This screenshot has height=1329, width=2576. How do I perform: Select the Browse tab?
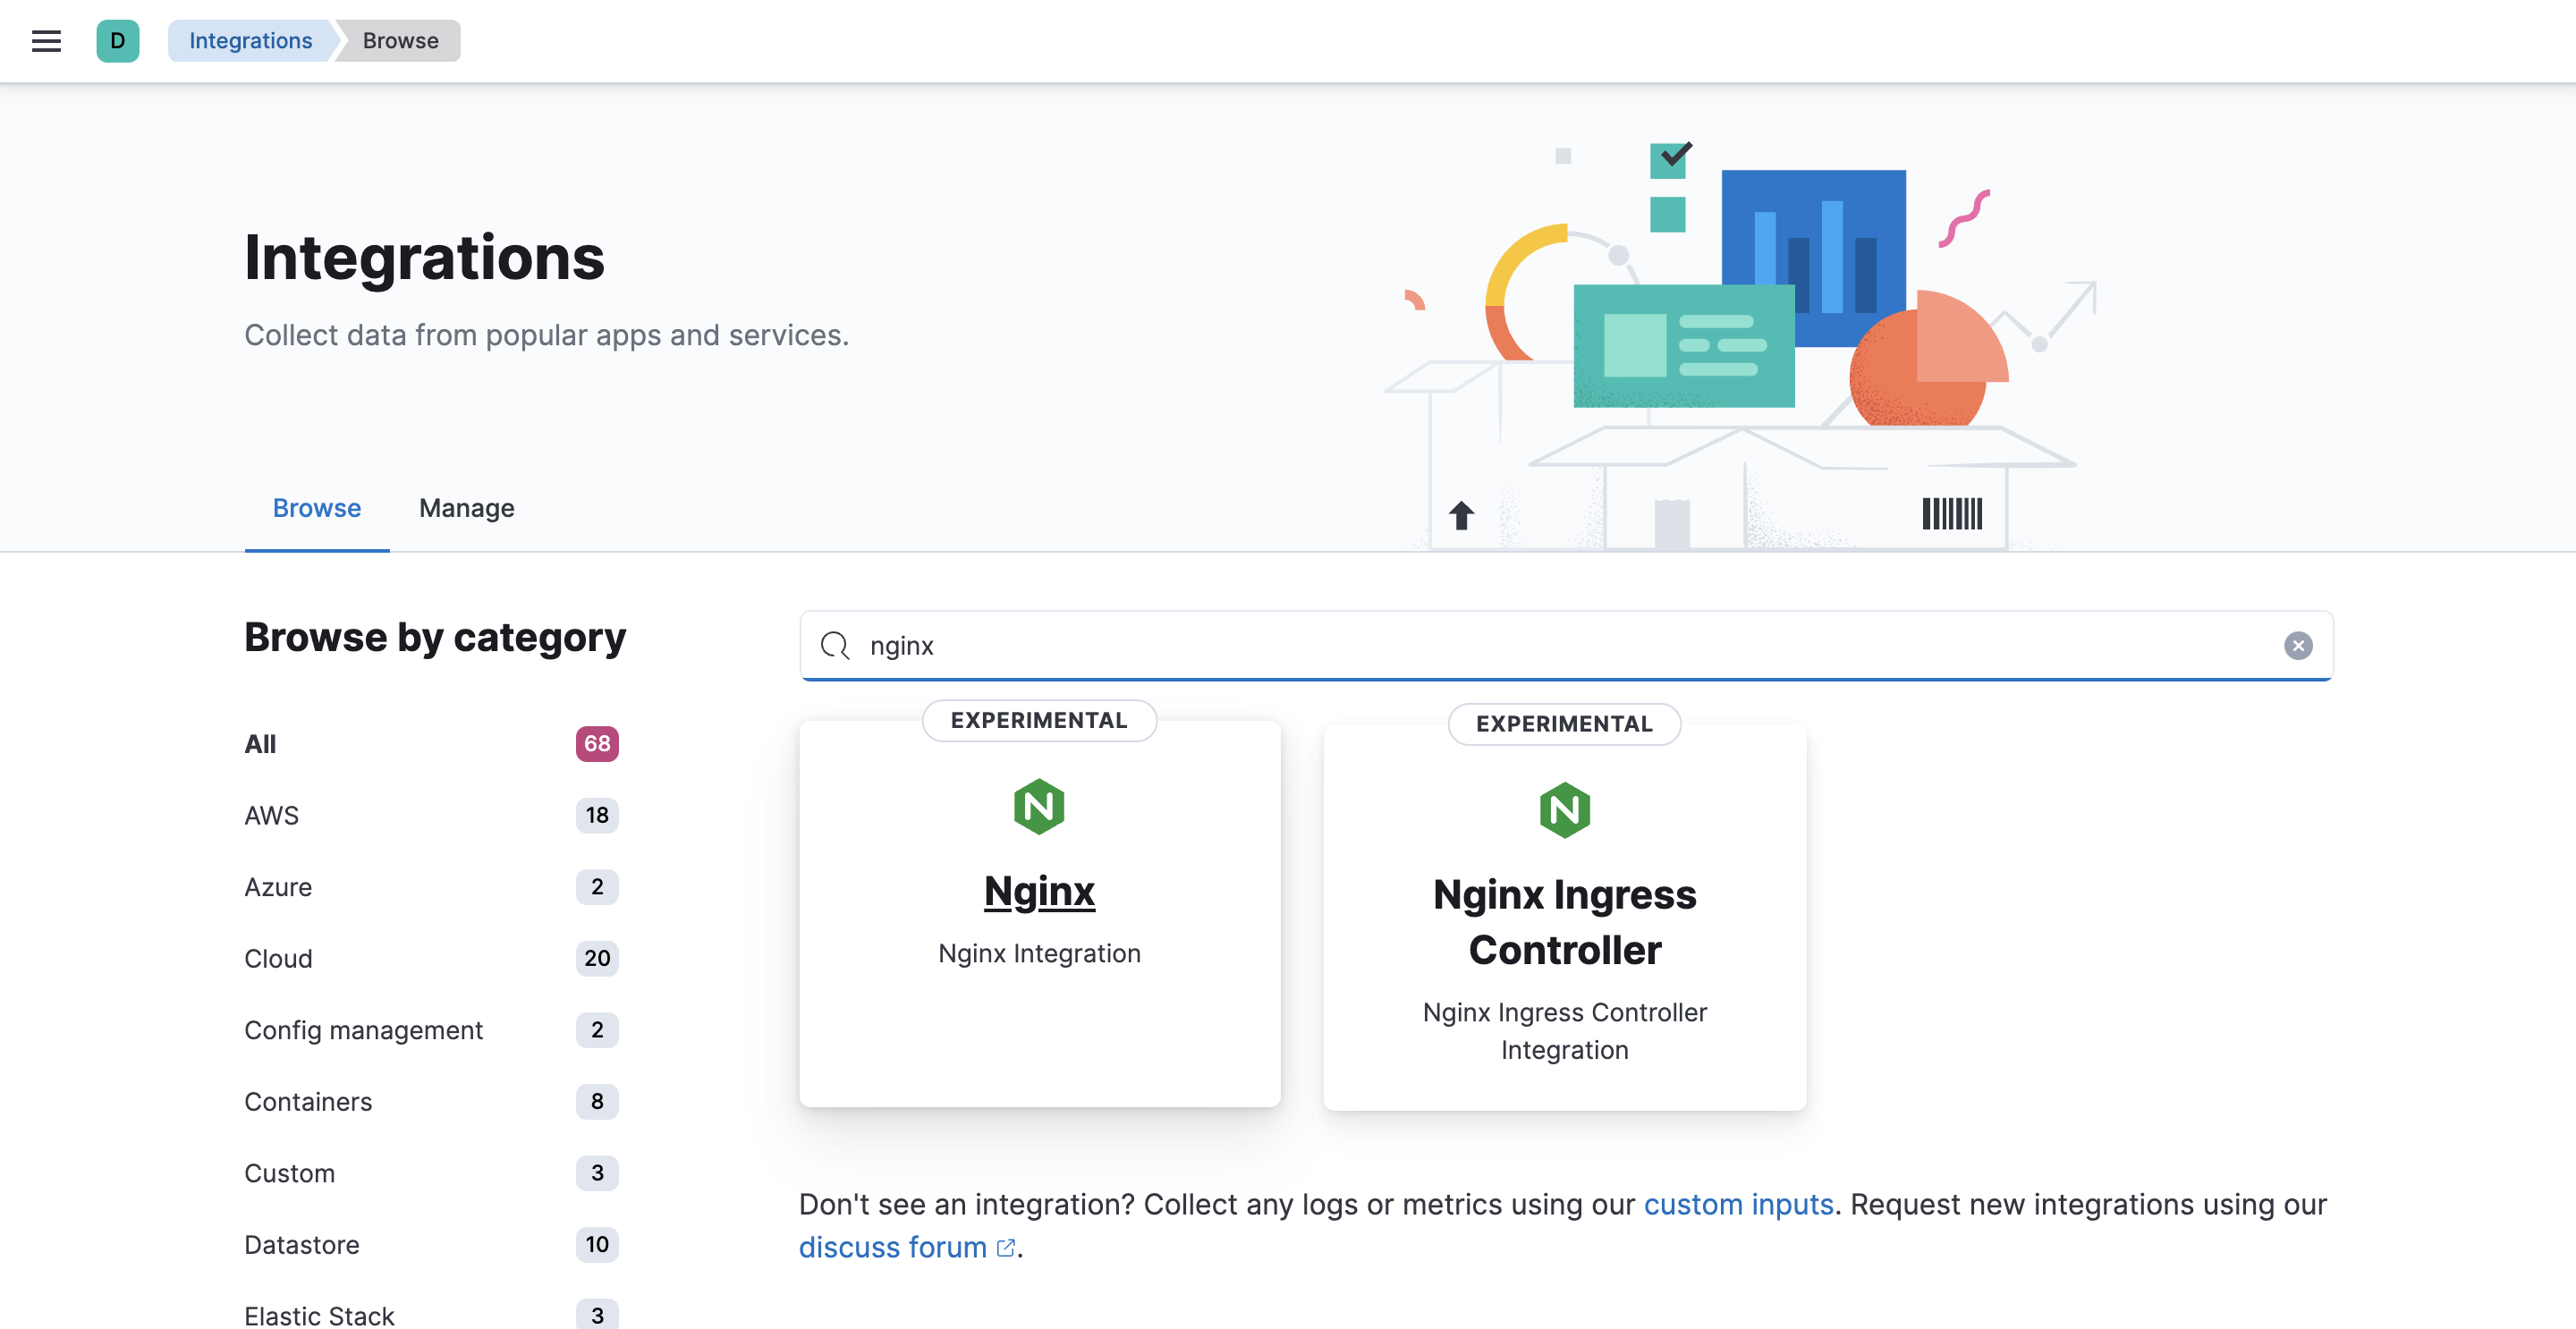click(x=317, y=507)
